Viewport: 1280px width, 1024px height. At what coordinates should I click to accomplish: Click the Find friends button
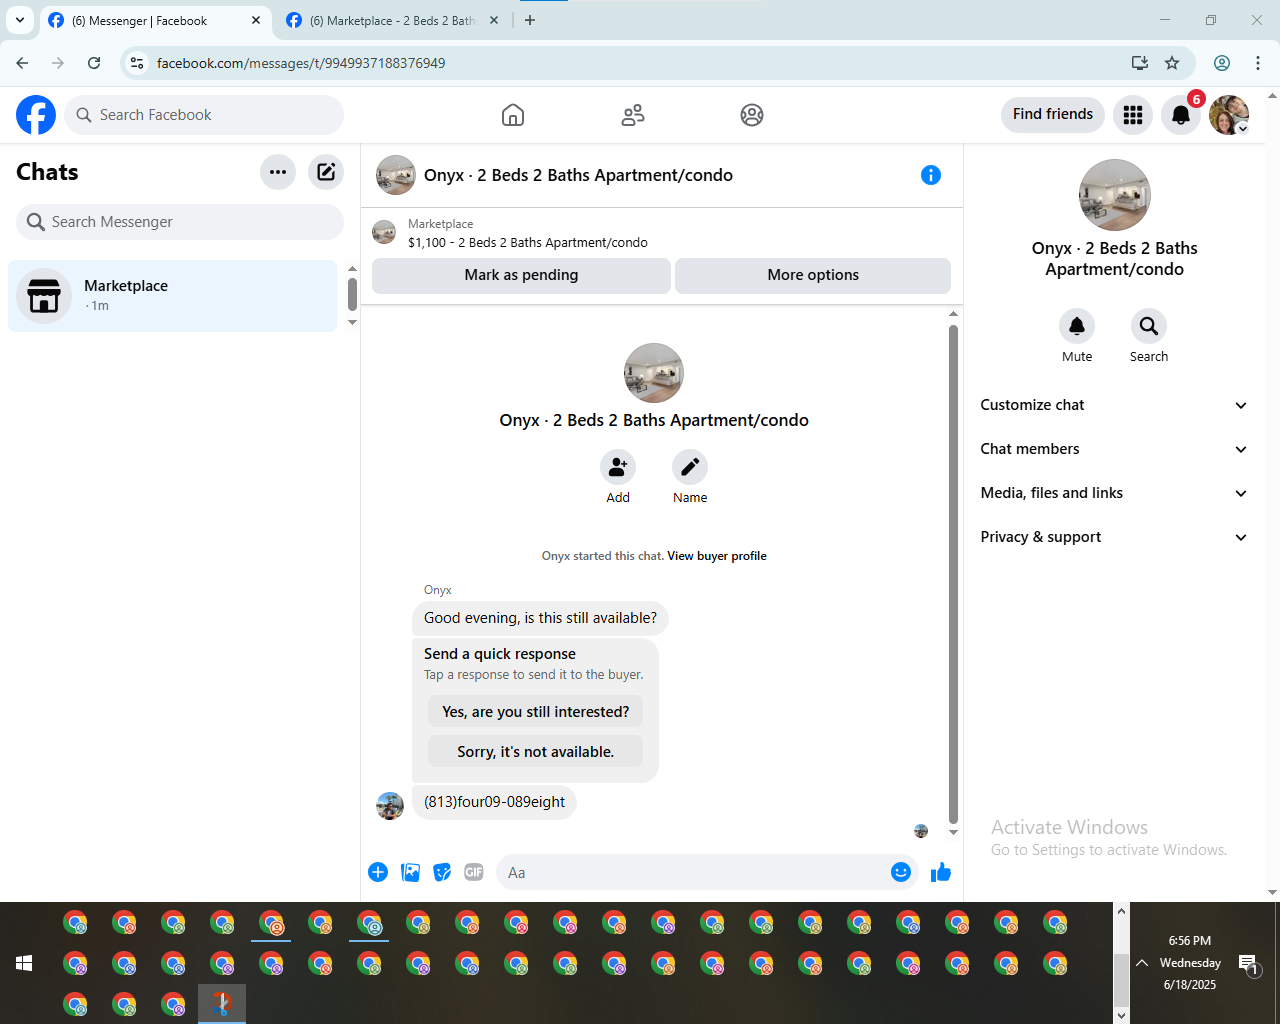point(1053,114)
